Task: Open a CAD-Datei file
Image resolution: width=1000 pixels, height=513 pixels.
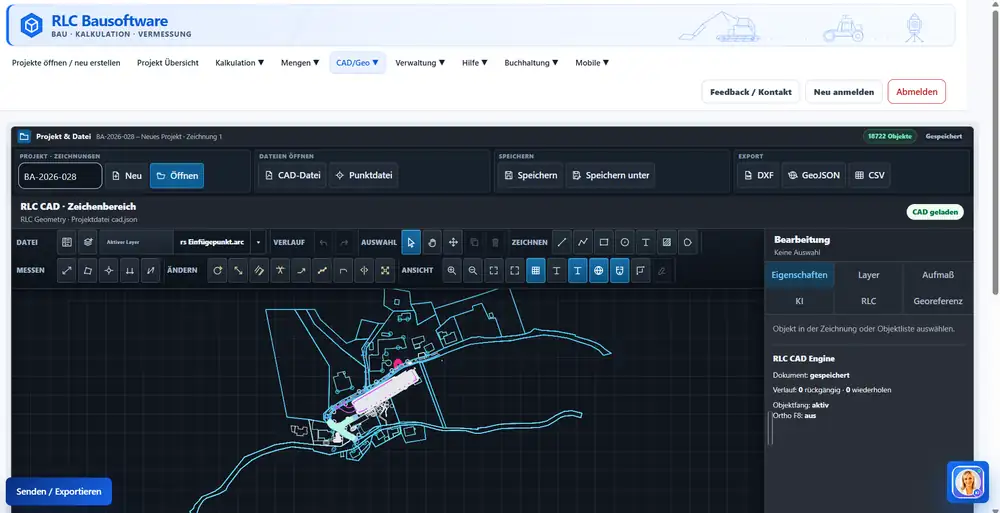Action: [293, 175]
